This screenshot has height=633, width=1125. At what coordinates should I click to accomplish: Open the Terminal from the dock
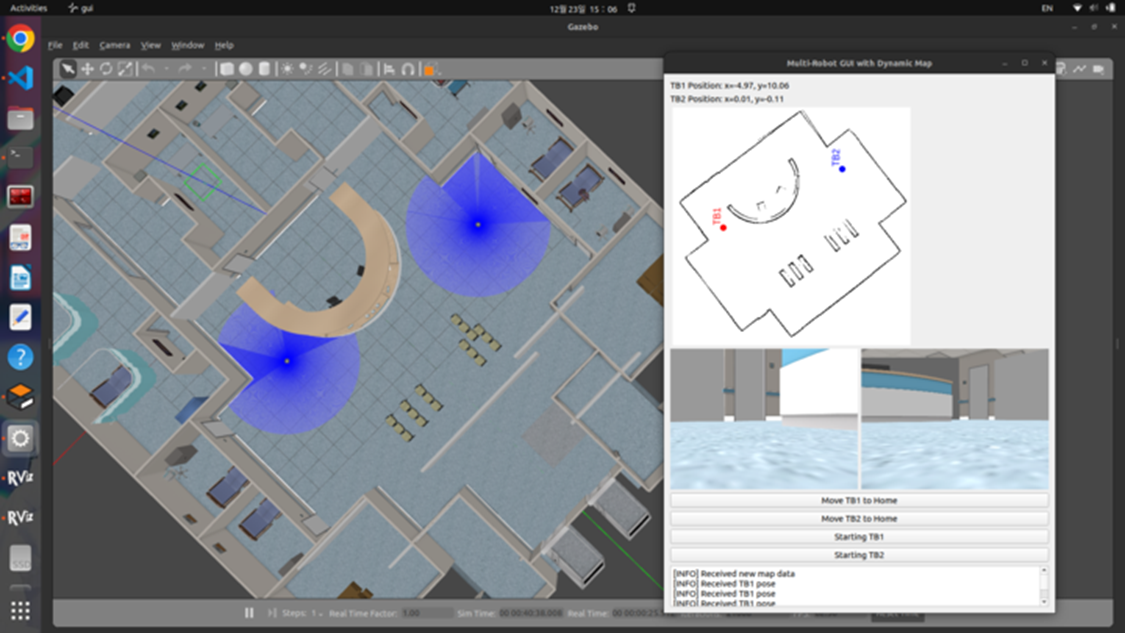(x=20, y=156)
